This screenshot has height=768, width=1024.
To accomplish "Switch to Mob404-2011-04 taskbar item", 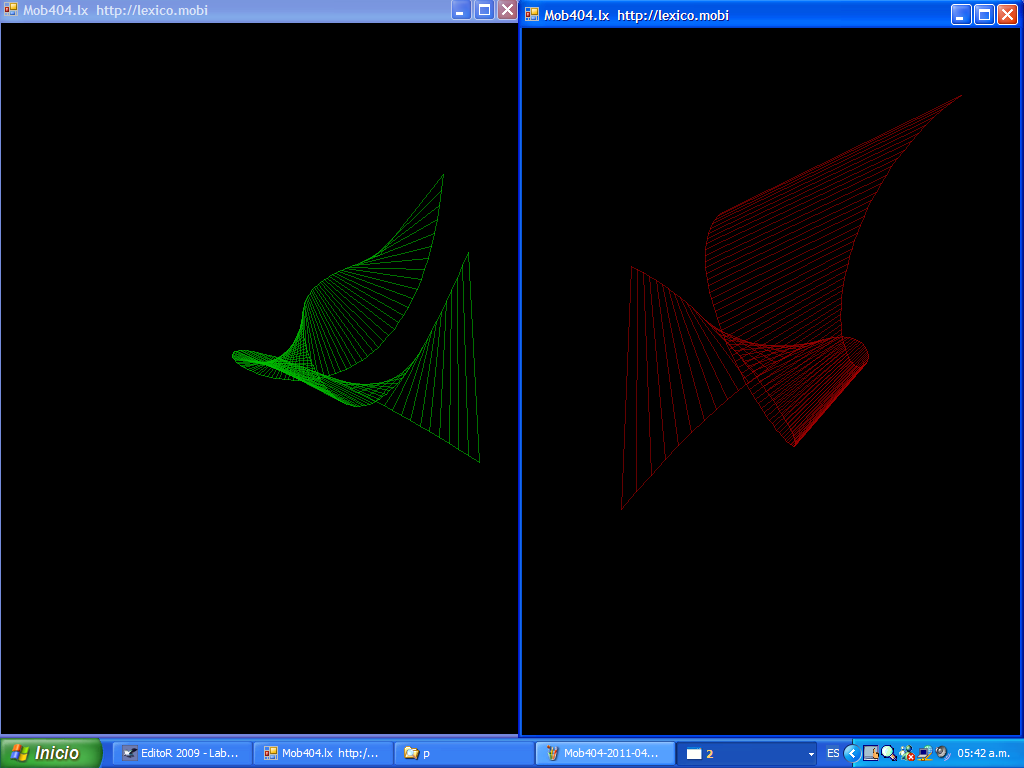I will click(x=604, y=753).
